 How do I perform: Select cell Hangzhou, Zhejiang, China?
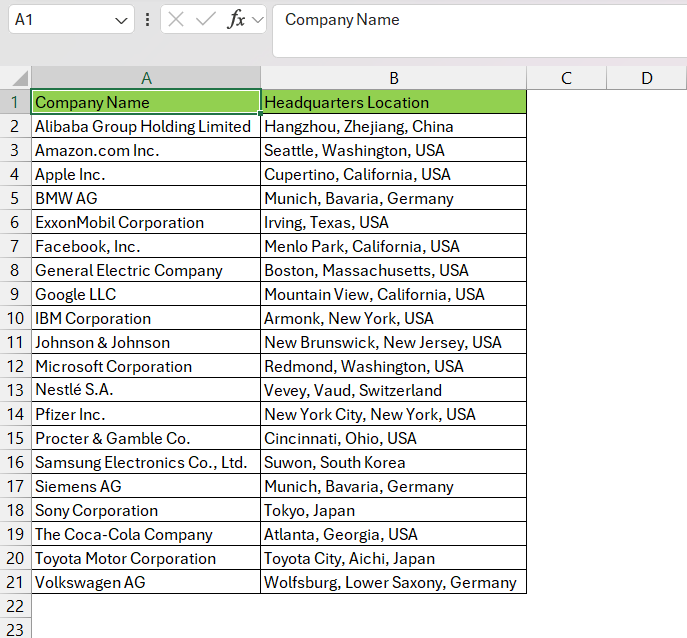pyautogui.click(x=393, y=126)
